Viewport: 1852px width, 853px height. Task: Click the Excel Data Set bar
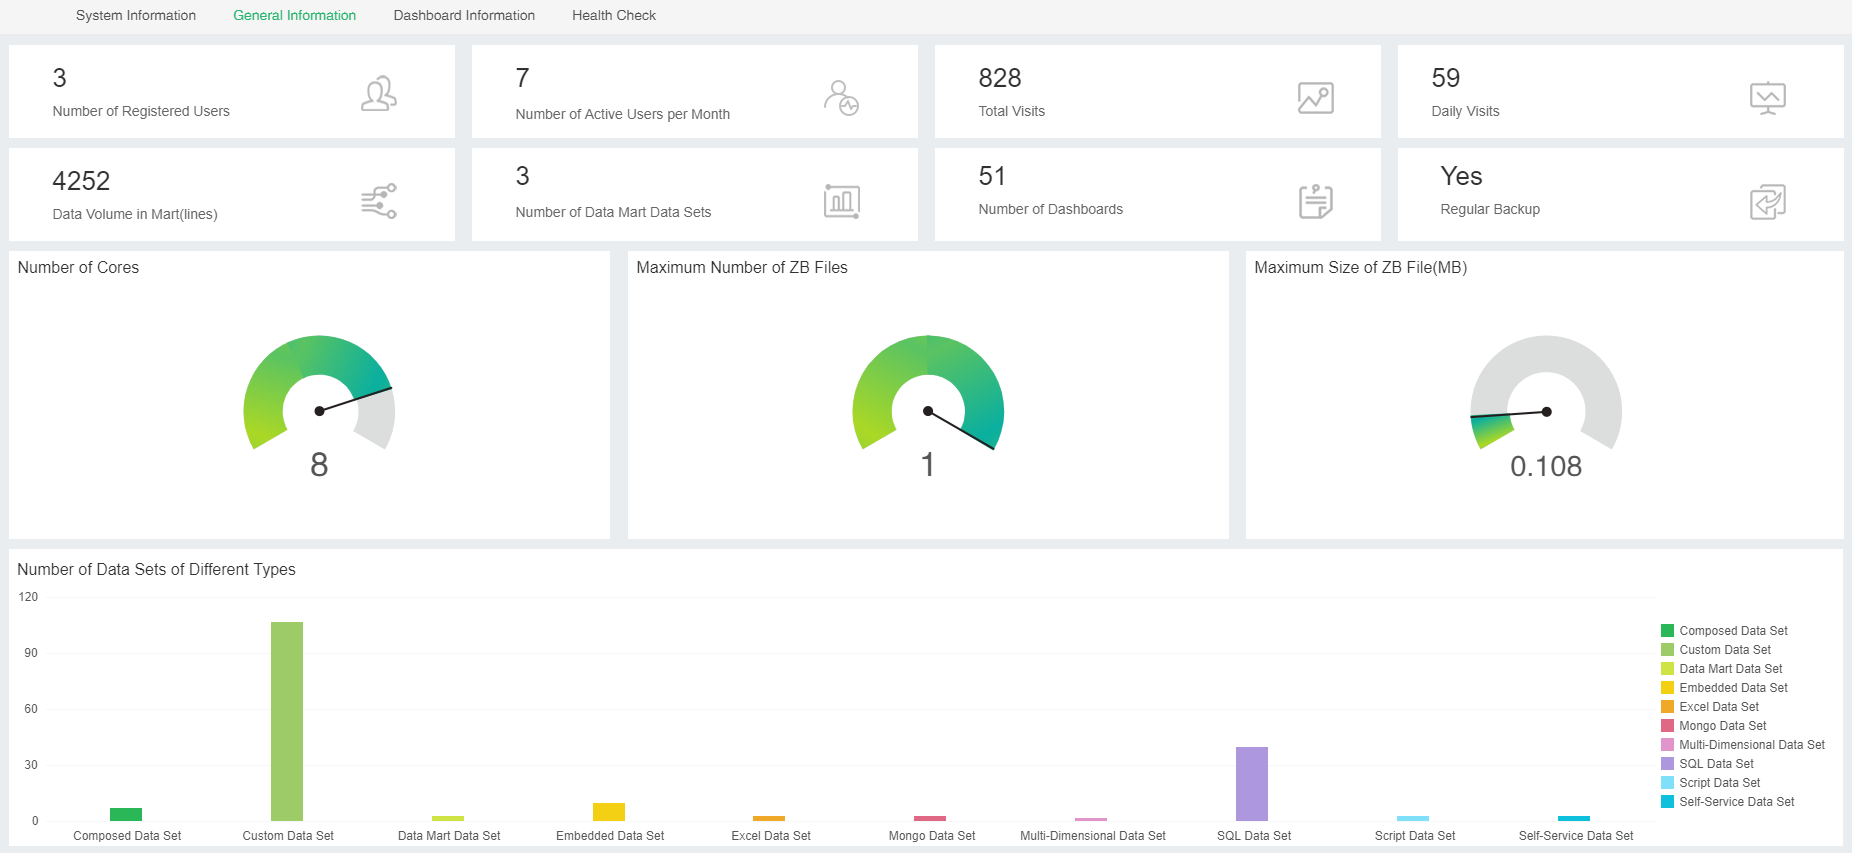coord(769,818)
